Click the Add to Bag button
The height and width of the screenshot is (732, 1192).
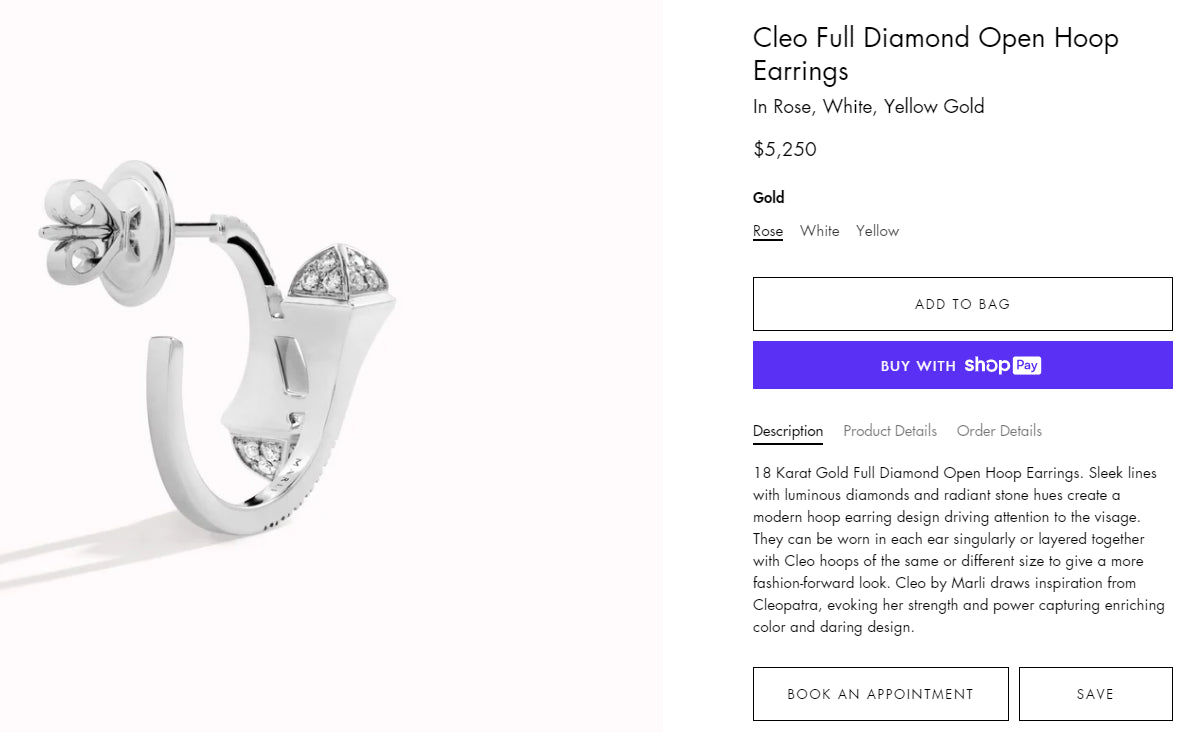pyautogui.click(x=962, y=304)
